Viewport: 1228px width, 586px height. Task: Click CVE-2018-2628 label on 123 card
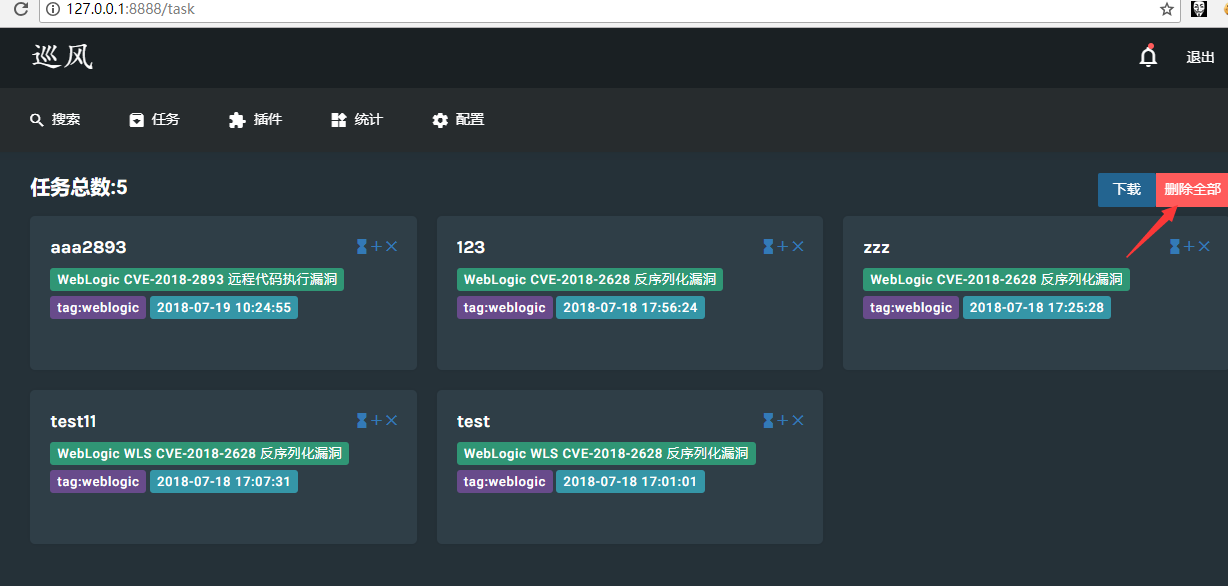click(590, 279)
